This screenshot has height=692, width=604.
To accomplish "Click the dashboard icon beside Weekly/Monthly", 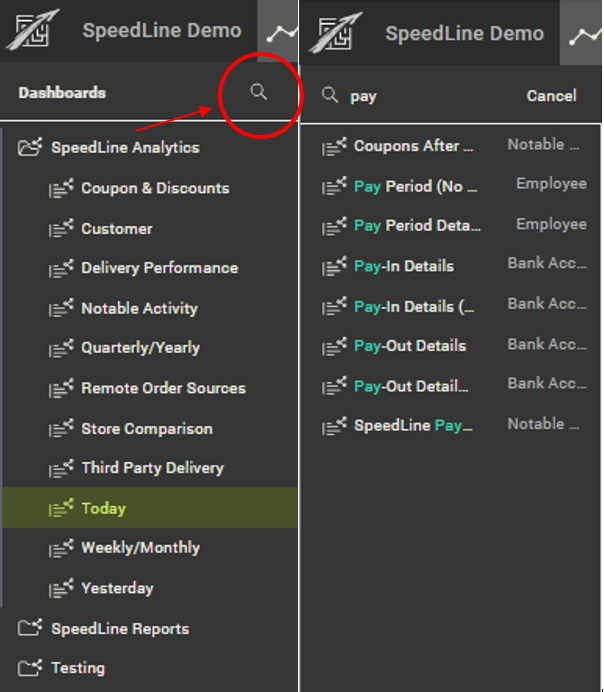I will point(61,548).
